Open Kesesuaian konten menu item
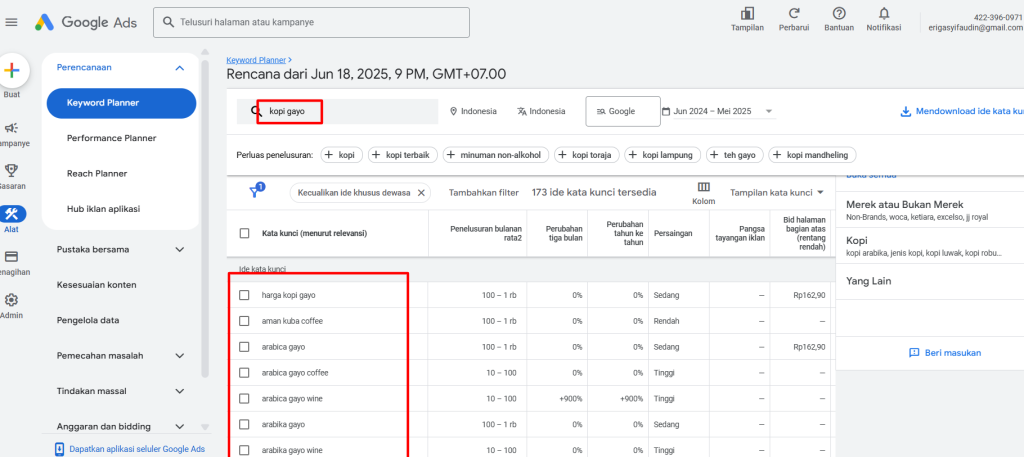This screenshot has width=1024, height=457. [97, 285]
